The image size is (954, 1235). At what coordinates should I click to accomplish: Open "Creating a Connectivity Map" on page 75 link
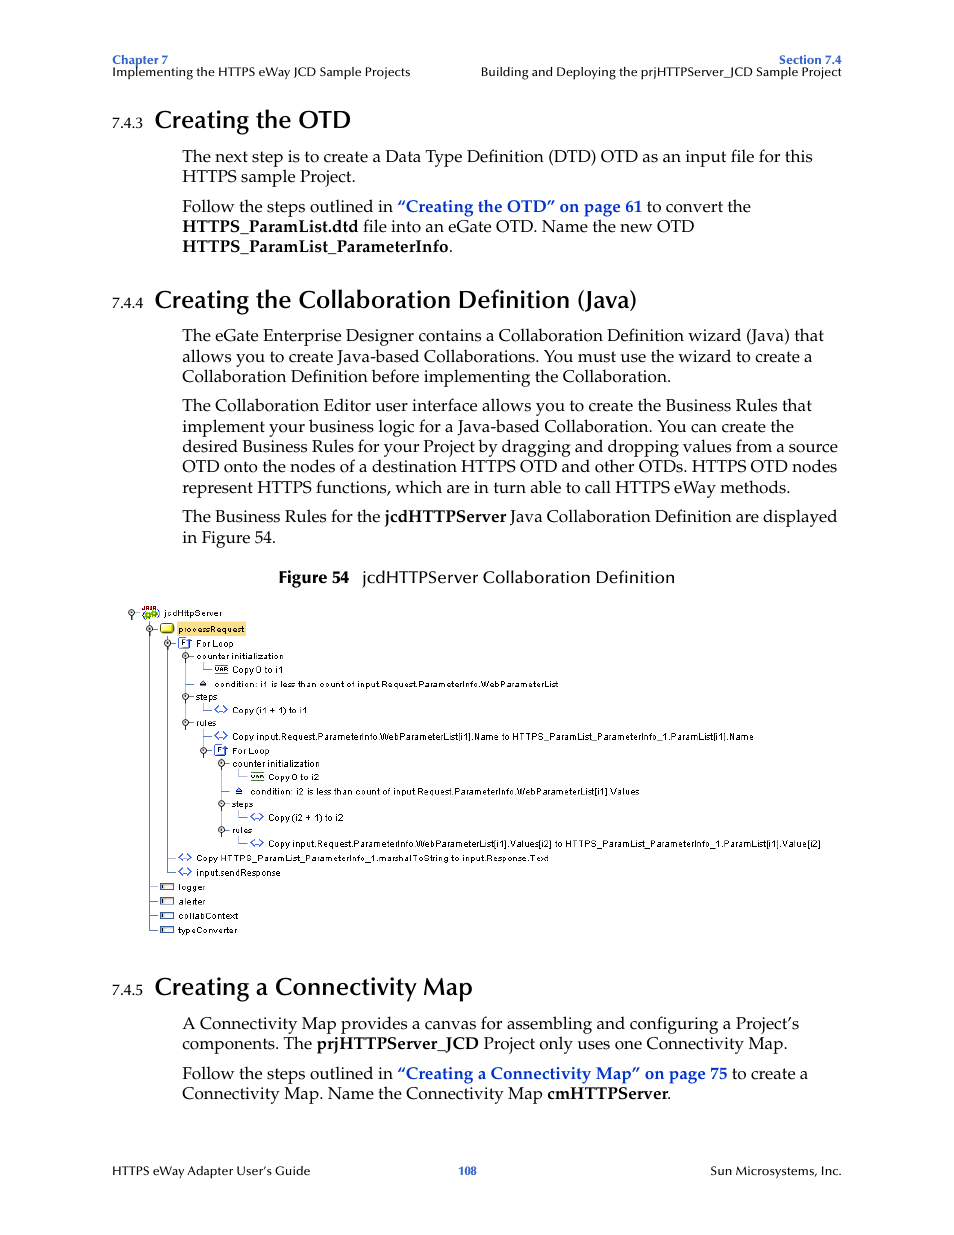click(x=562, y=1073)
